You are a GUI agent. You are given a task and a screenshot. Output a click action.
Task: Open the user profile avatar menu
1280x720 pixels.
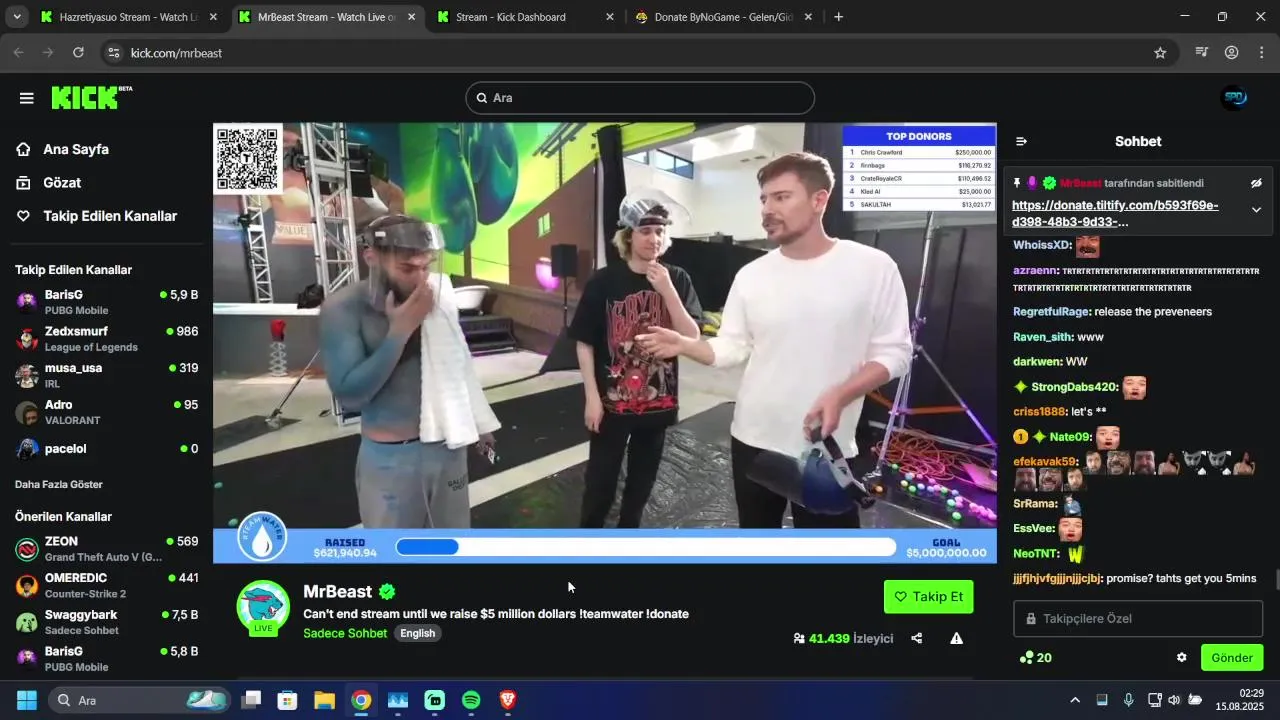point(1235,98)
